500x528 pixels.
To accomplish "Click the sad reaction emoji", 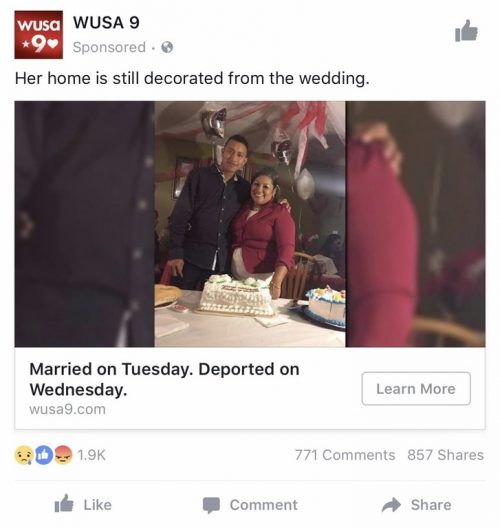I will point(24,455).
